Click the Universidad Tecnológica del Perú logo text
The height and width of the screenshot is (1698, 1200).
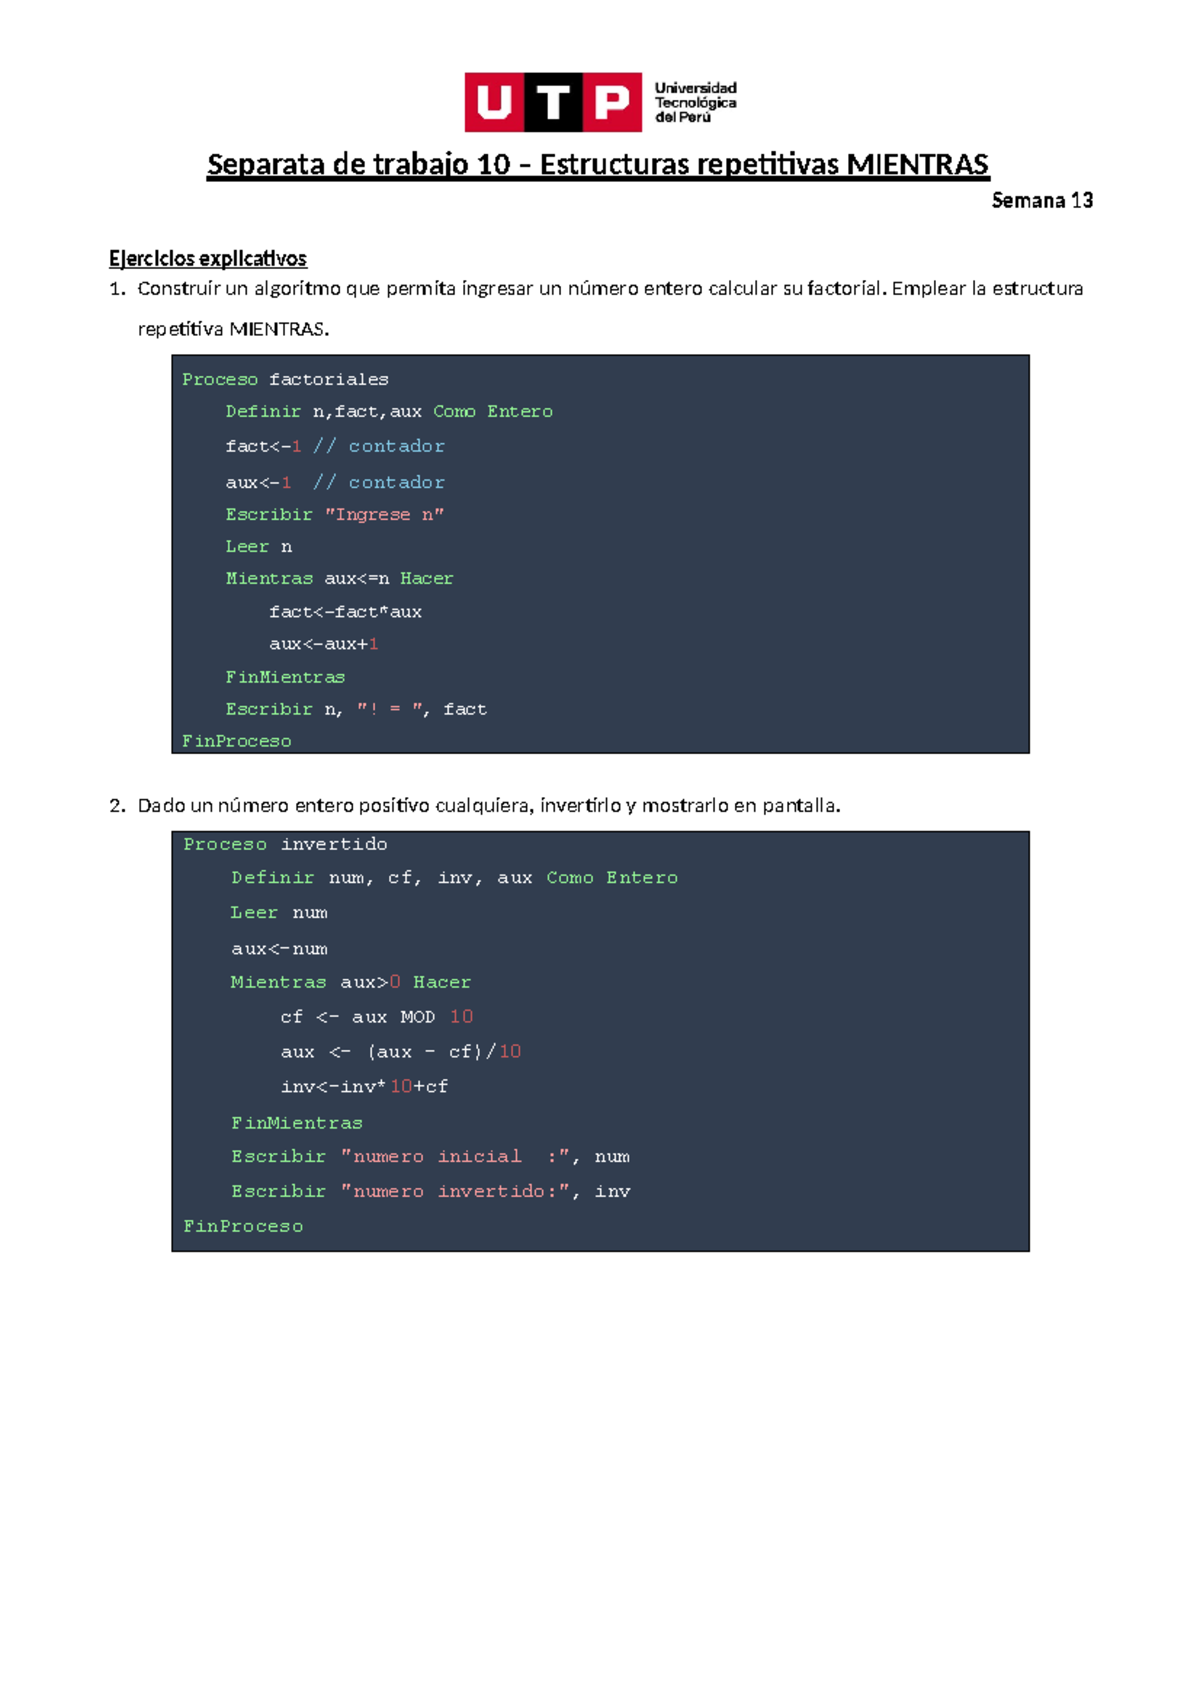coord(695,102)
